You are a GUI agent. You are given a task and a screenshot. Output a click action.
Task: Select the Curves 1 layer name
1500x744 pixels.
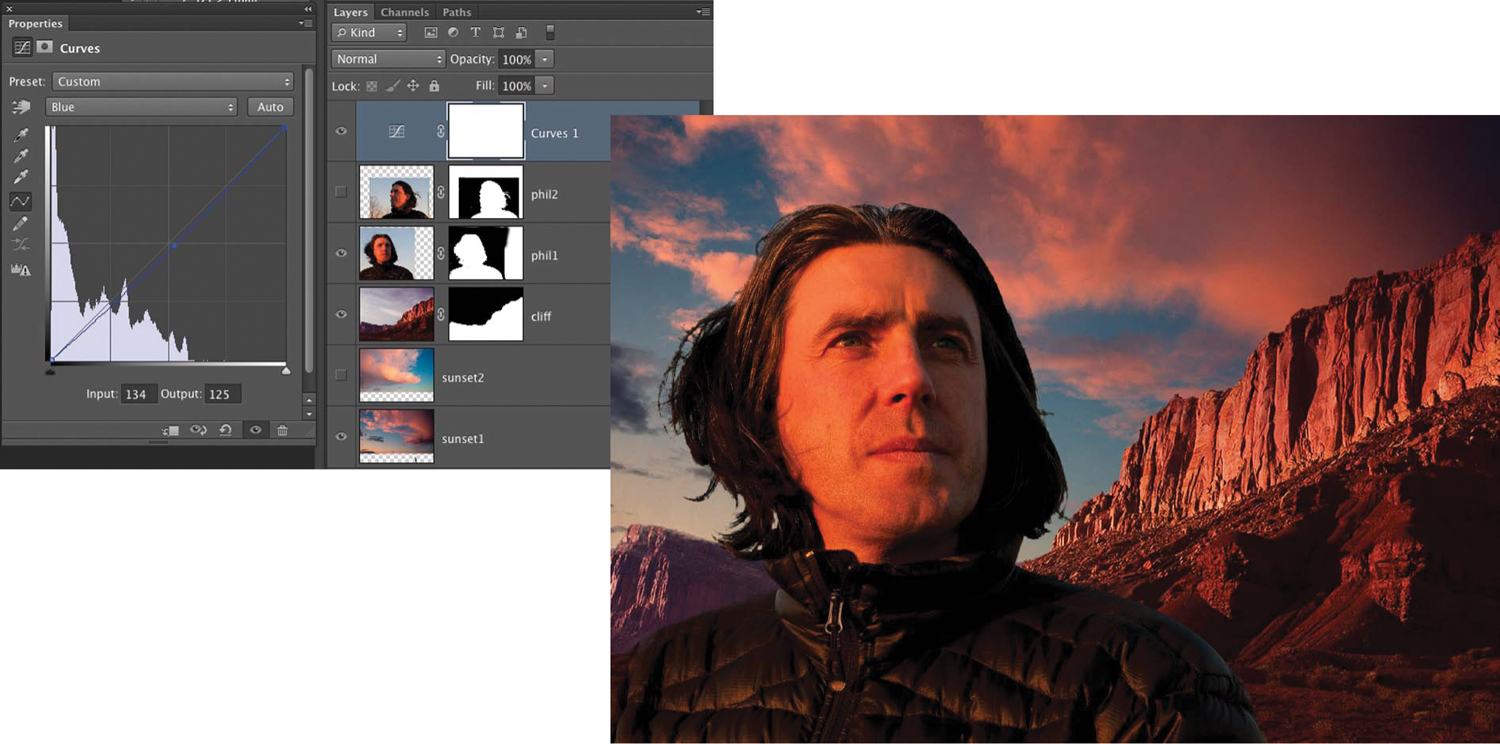[x=554, y=133]
